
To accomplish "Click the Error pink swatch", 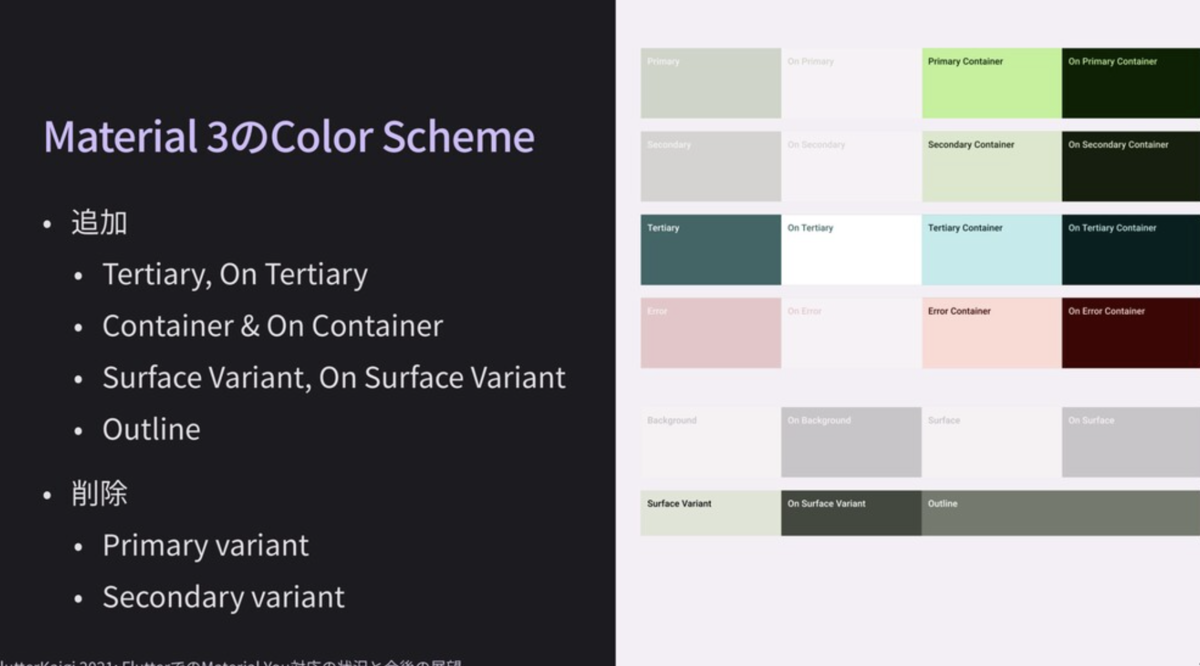I will coord(711,333).
